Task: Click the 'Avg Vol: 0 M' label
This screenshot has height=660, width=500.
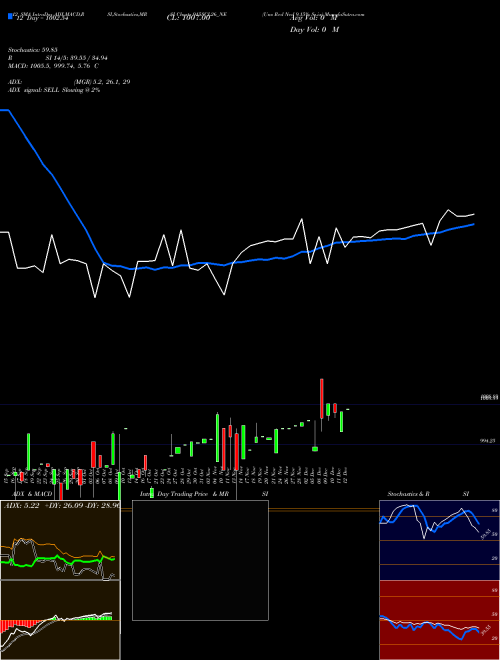Action: tap(313, 19)
